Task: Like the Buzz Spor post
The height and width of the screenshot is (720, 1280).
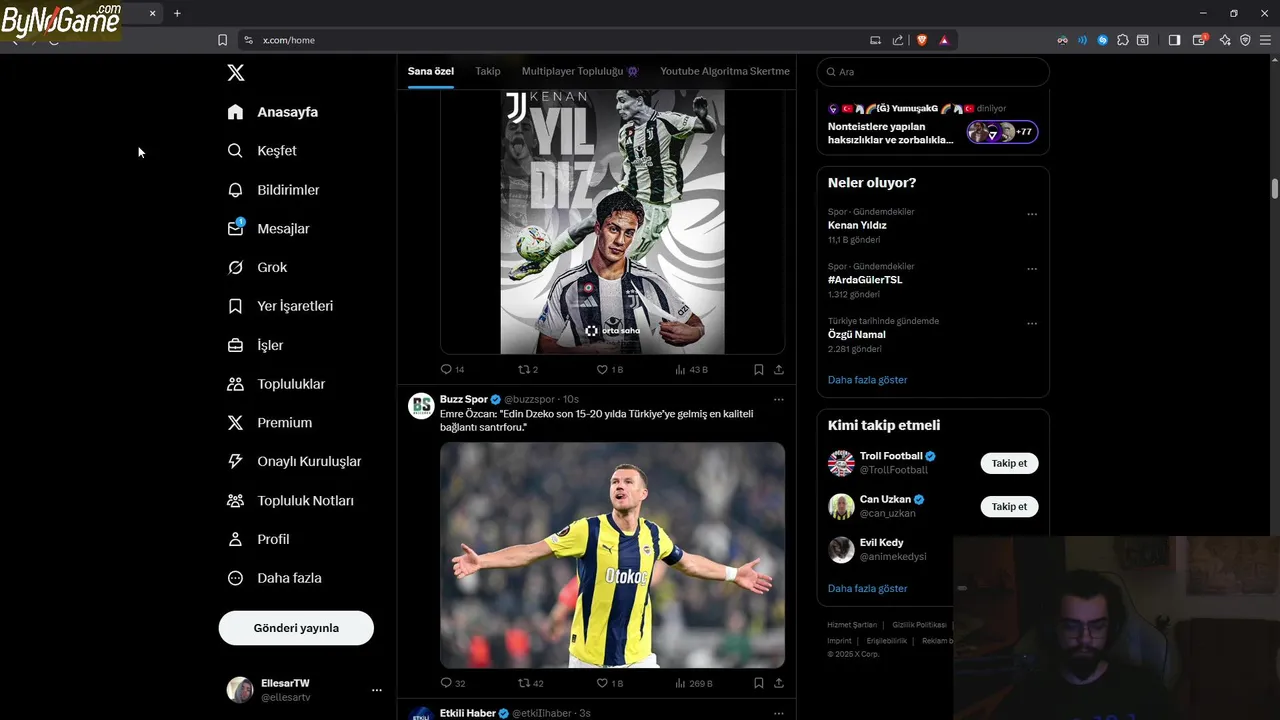Action: tap(609, 684)
